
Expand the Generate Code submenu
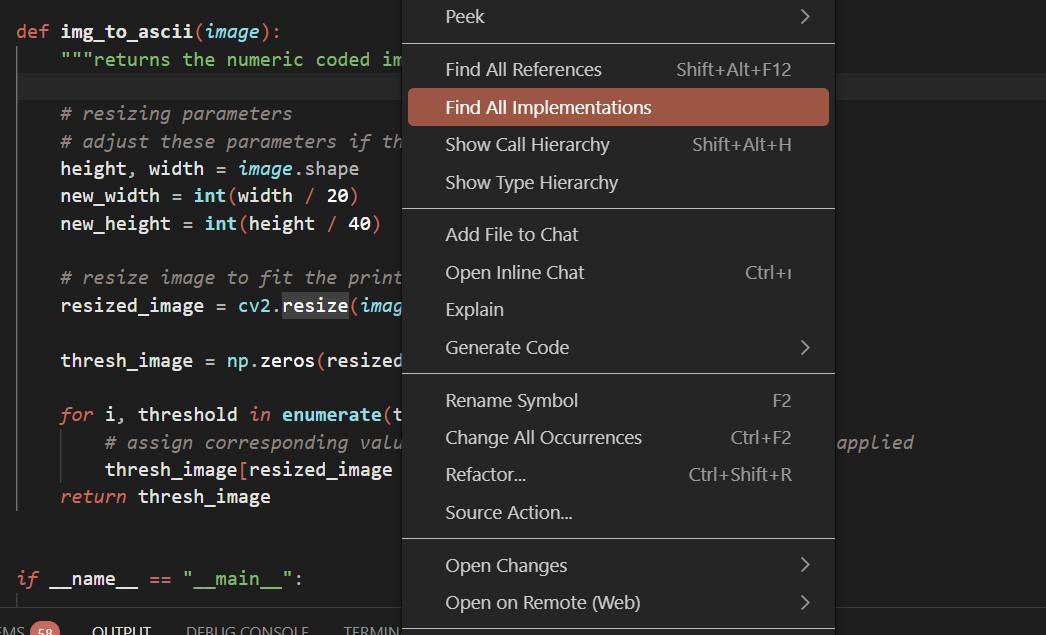(x=509, y=347)
